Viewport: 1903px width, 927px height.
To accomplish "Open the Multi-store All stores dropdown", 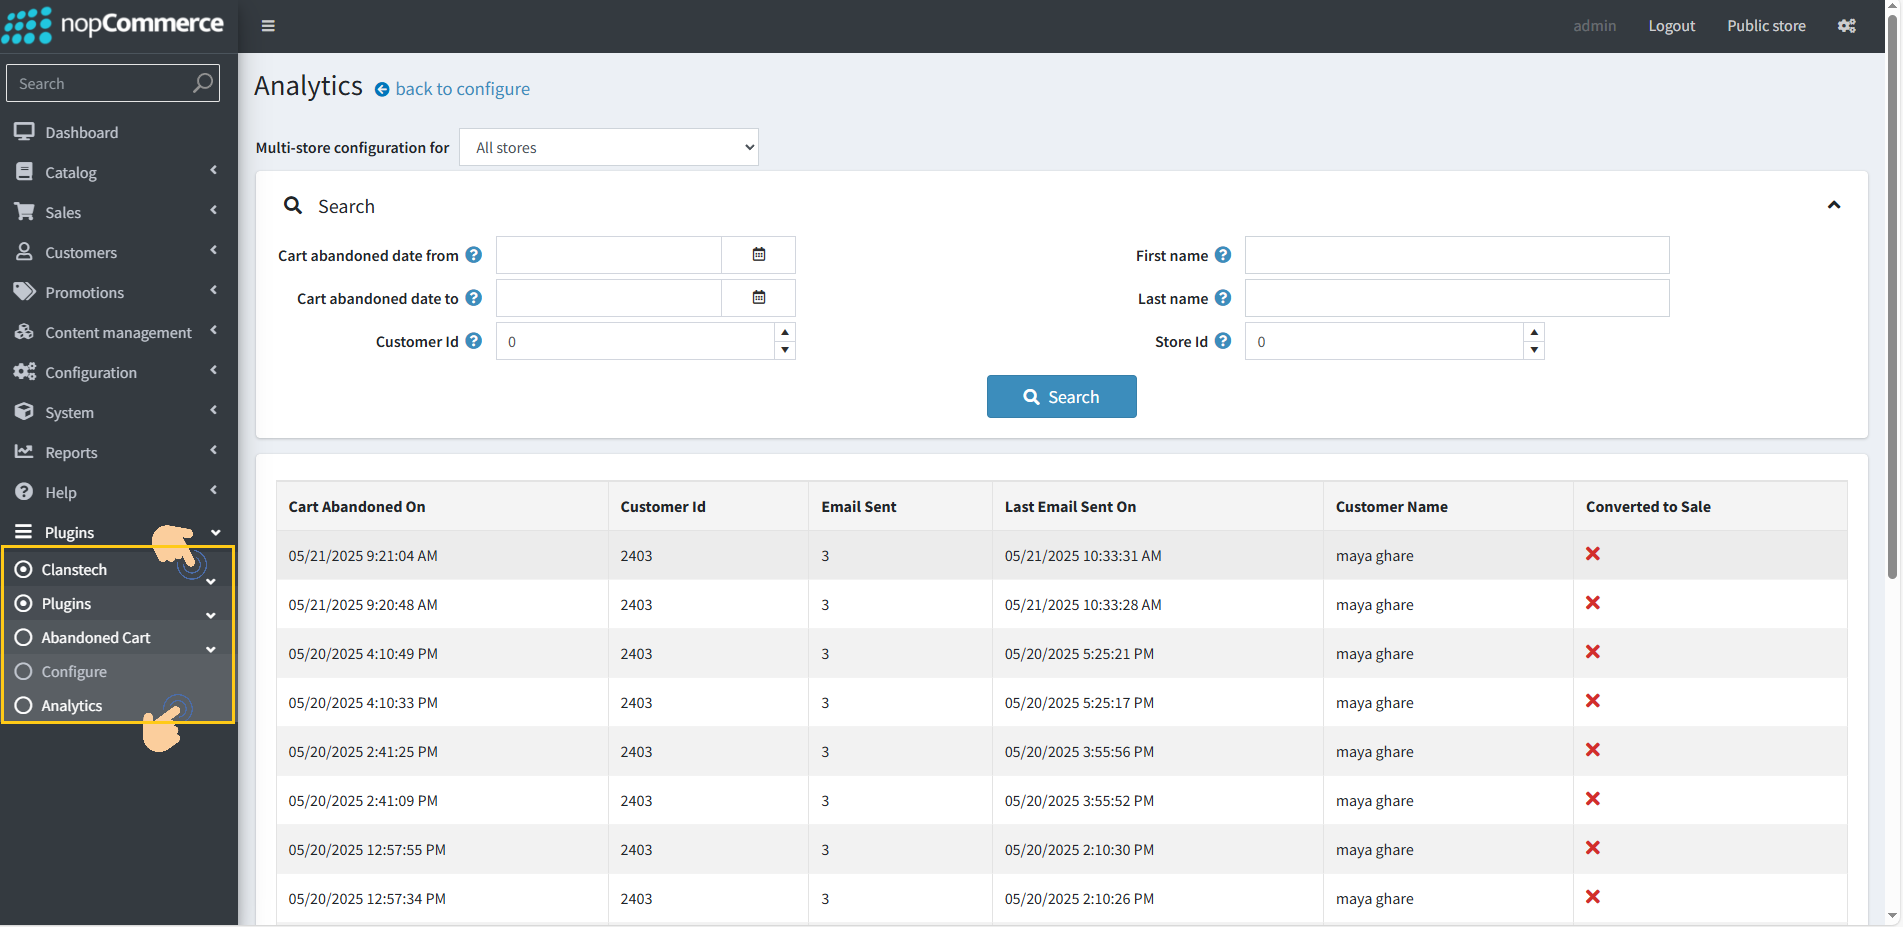I will [608, 147].
